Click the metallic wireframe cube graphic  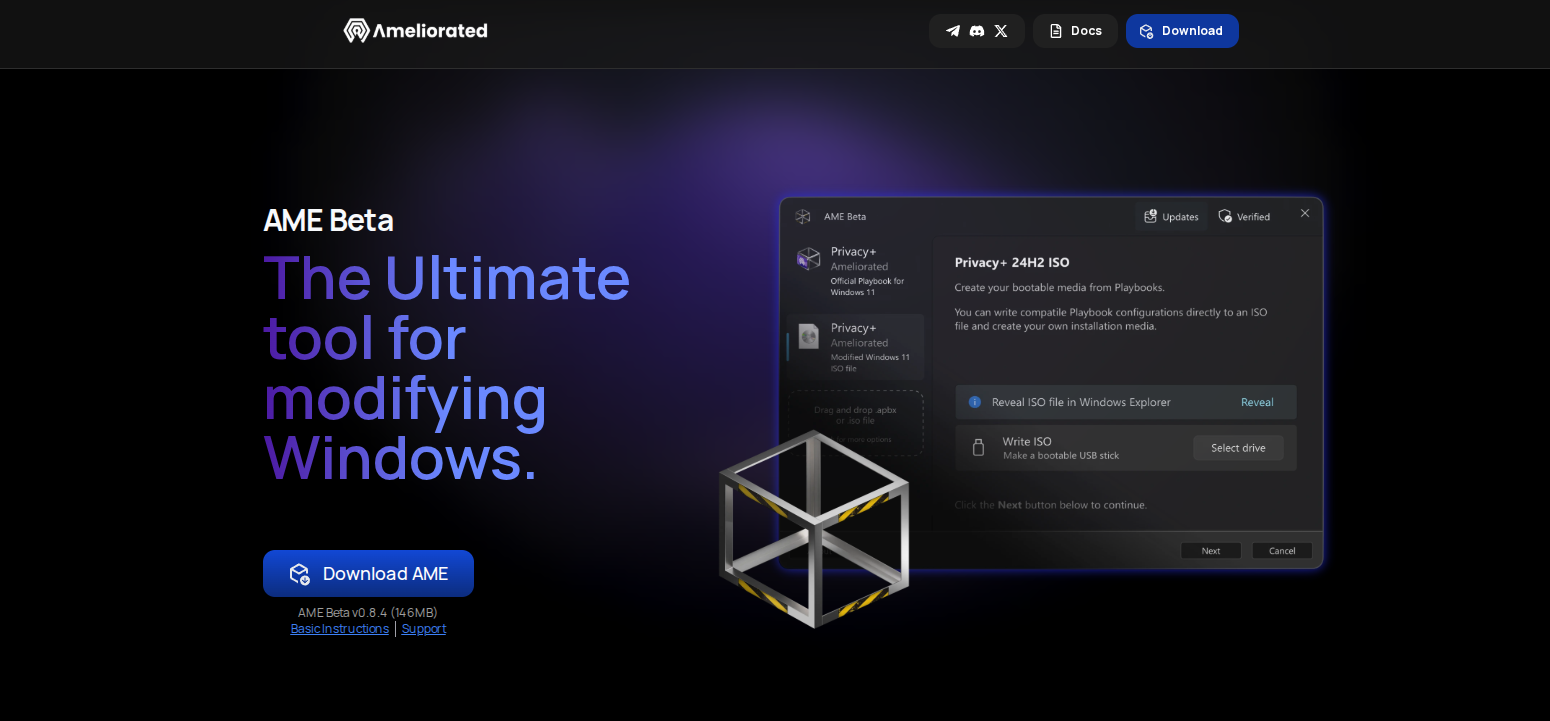click(x=814, y=528)
